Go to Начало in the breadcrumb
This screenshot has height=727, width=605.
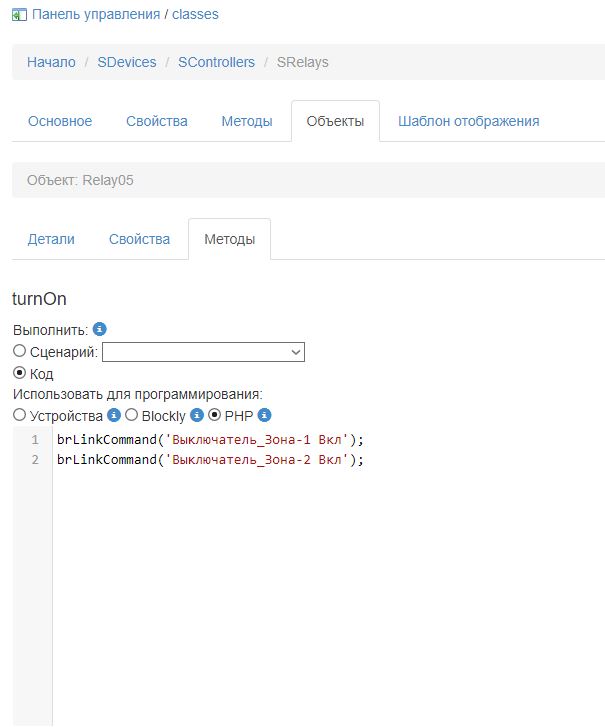point(51,62)
